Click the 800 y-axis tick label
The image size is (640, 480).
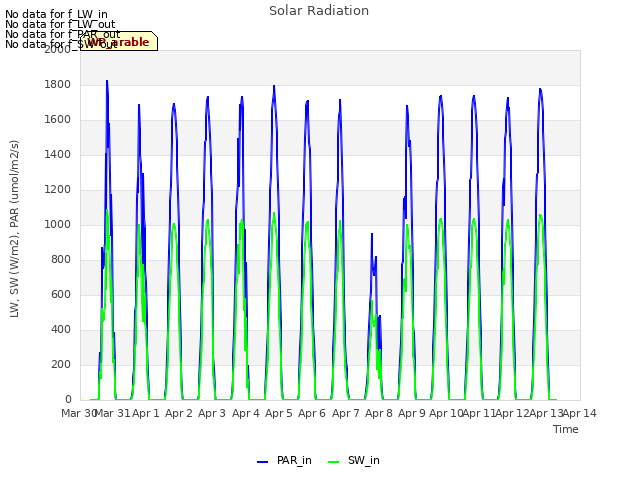pos(61,260)
